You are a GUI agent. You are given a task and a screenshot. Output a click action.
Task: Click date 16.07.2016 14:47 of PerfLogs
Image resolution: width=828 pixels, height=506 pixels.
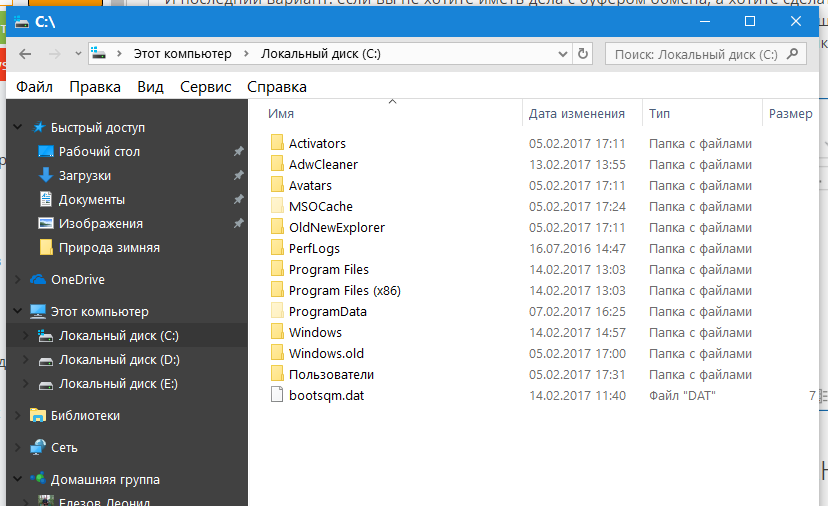577,248
